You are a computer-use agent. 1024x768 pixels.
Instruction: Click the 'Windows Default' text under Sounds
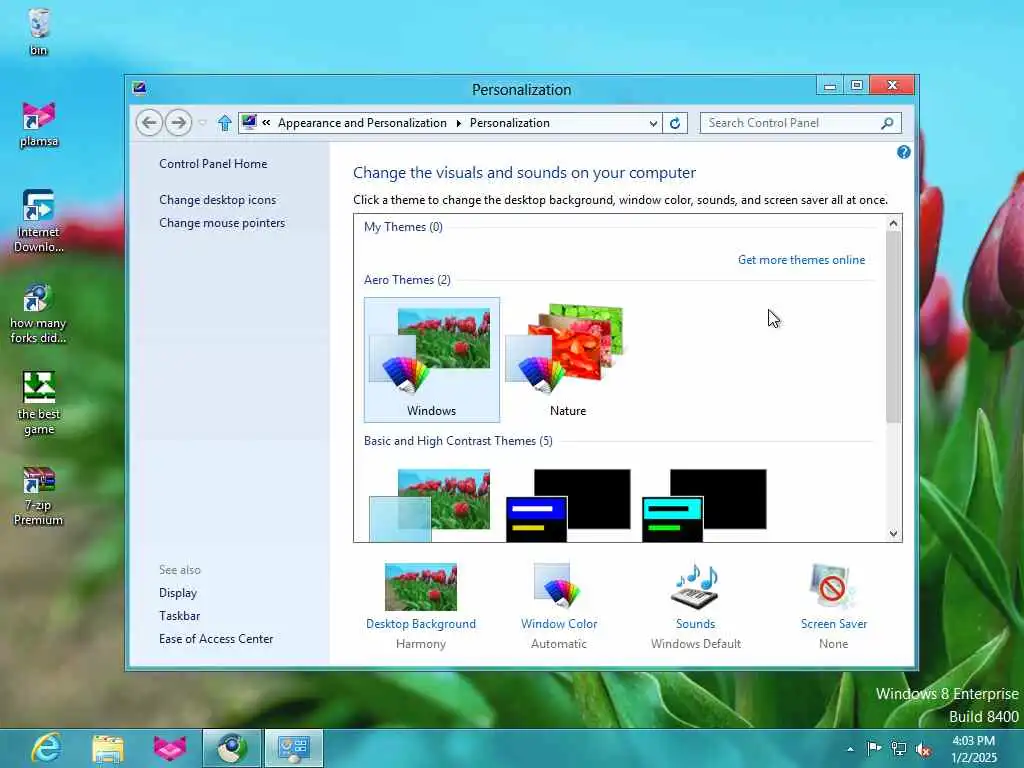[x=696, y=644]
